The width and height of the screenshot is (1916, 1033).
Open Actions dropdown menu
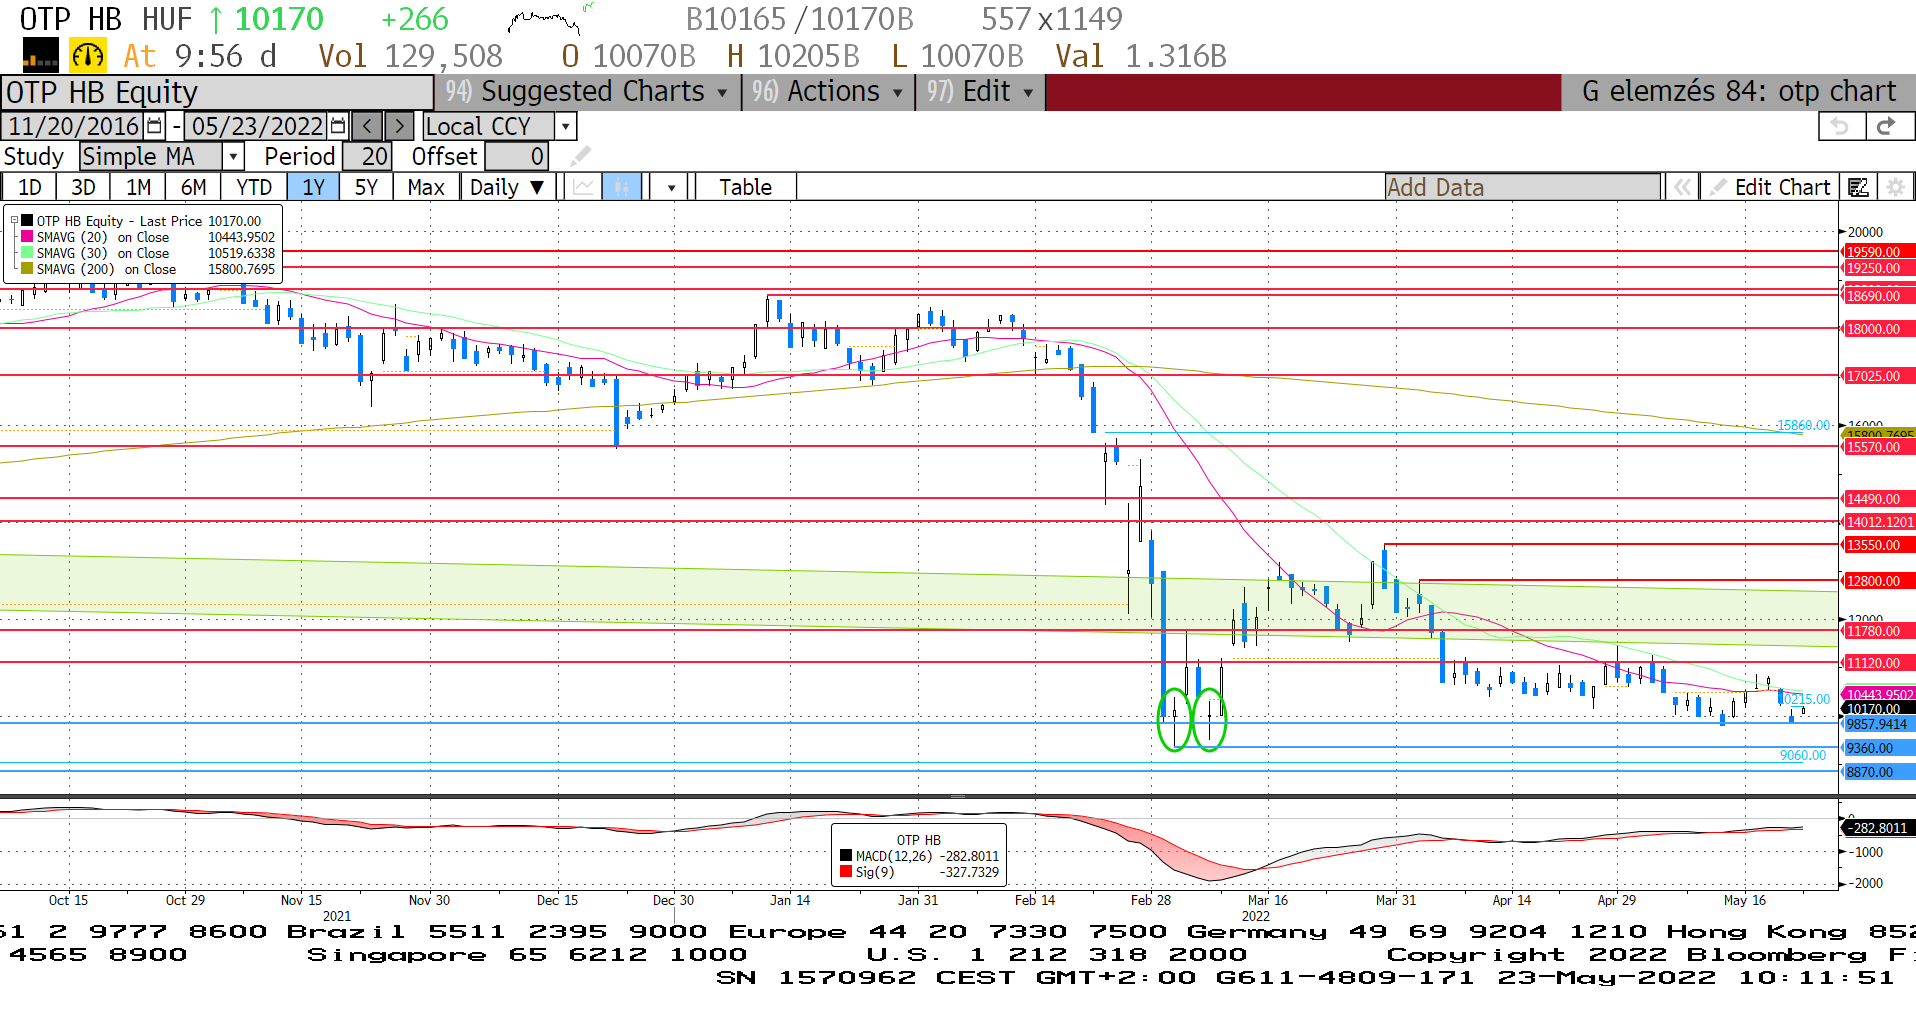pos(828,92)
